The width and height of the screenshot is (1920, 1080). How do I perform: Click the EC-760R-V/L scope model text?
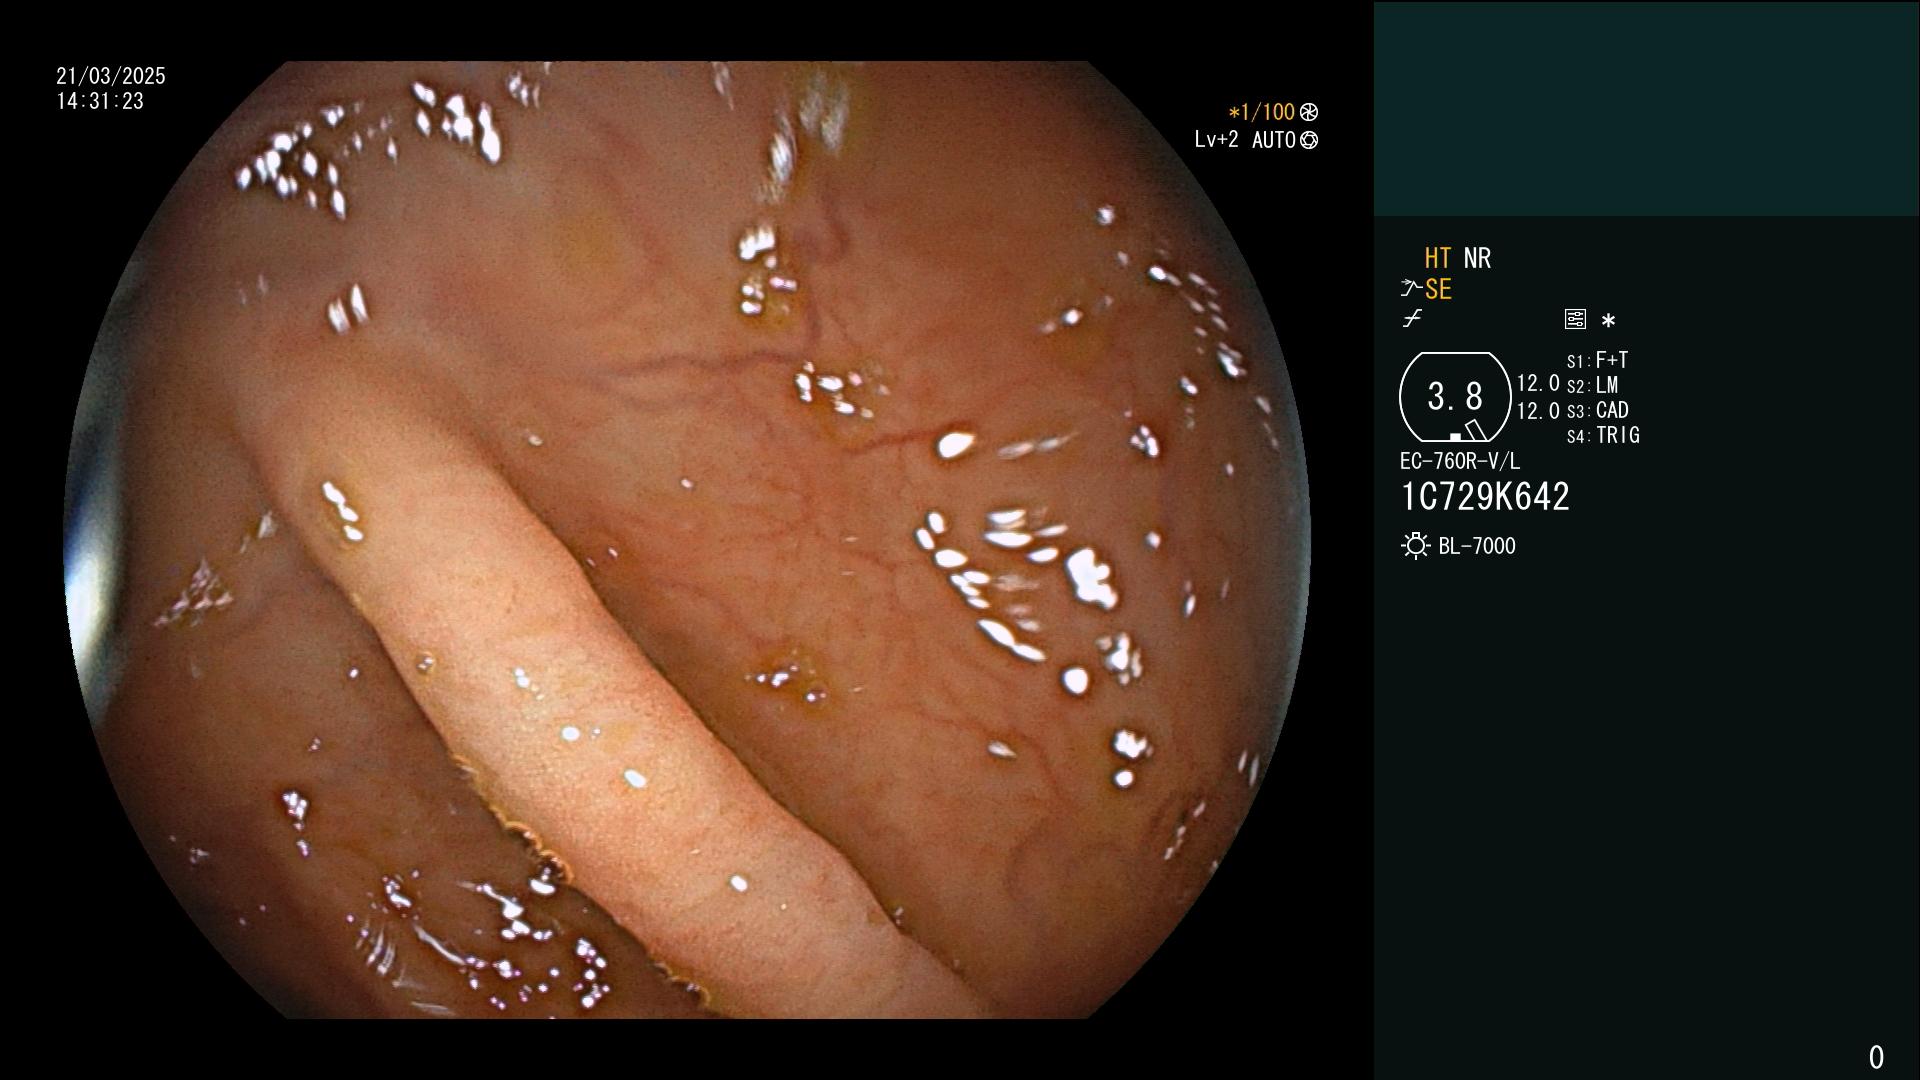pos(1460,461)
